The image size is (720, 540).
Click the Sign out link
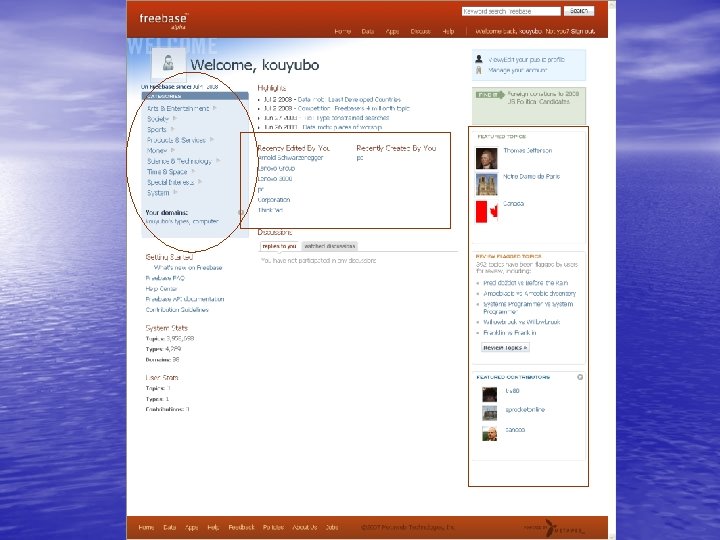click(x=583, y=31)
